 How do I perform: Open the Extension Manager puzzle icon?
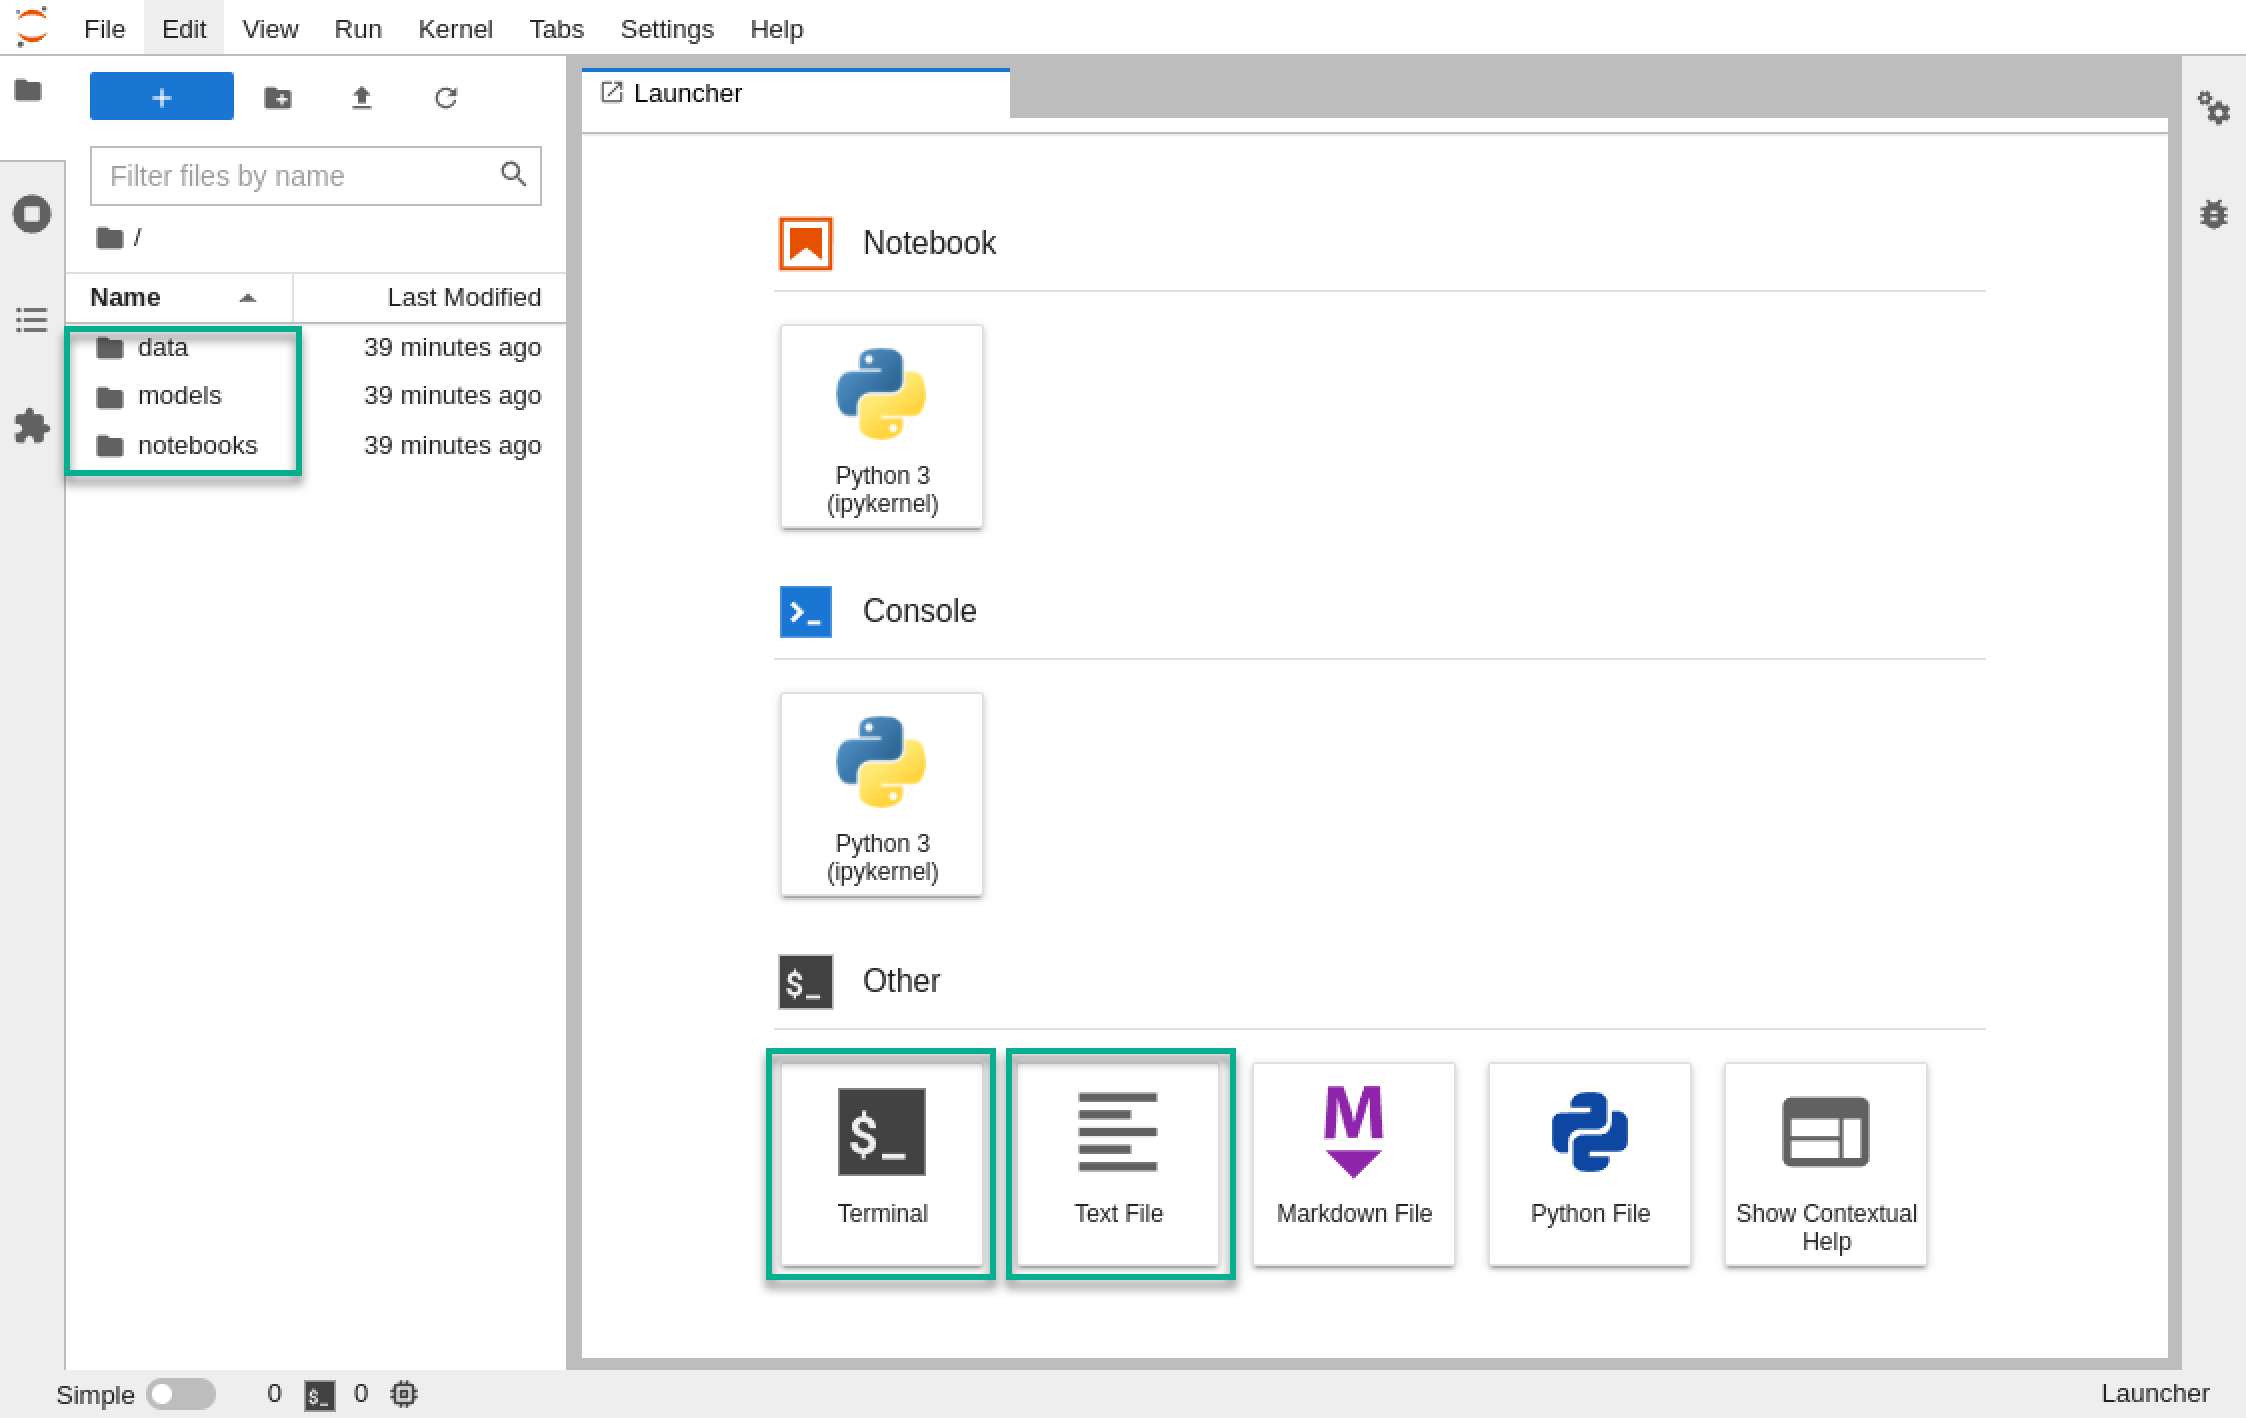[32, 426]
